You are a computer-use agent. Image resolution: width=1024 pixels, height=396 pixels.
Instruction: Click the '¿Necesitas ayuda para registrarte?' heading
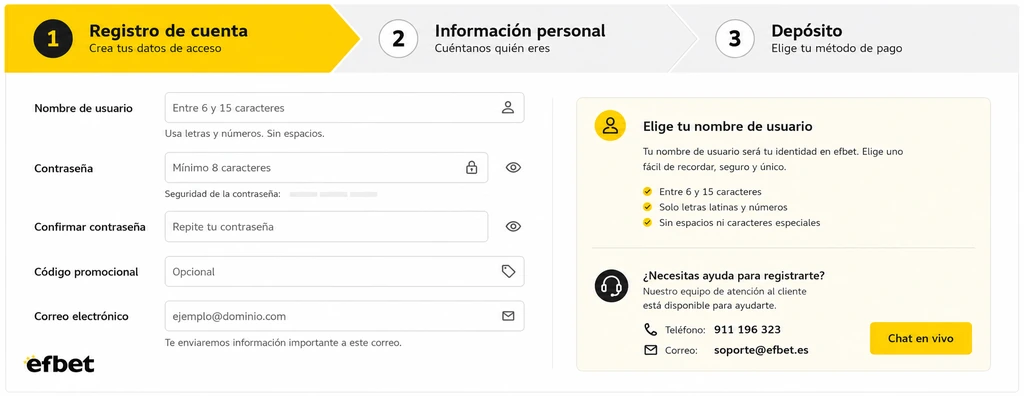[x=733, y=276]
